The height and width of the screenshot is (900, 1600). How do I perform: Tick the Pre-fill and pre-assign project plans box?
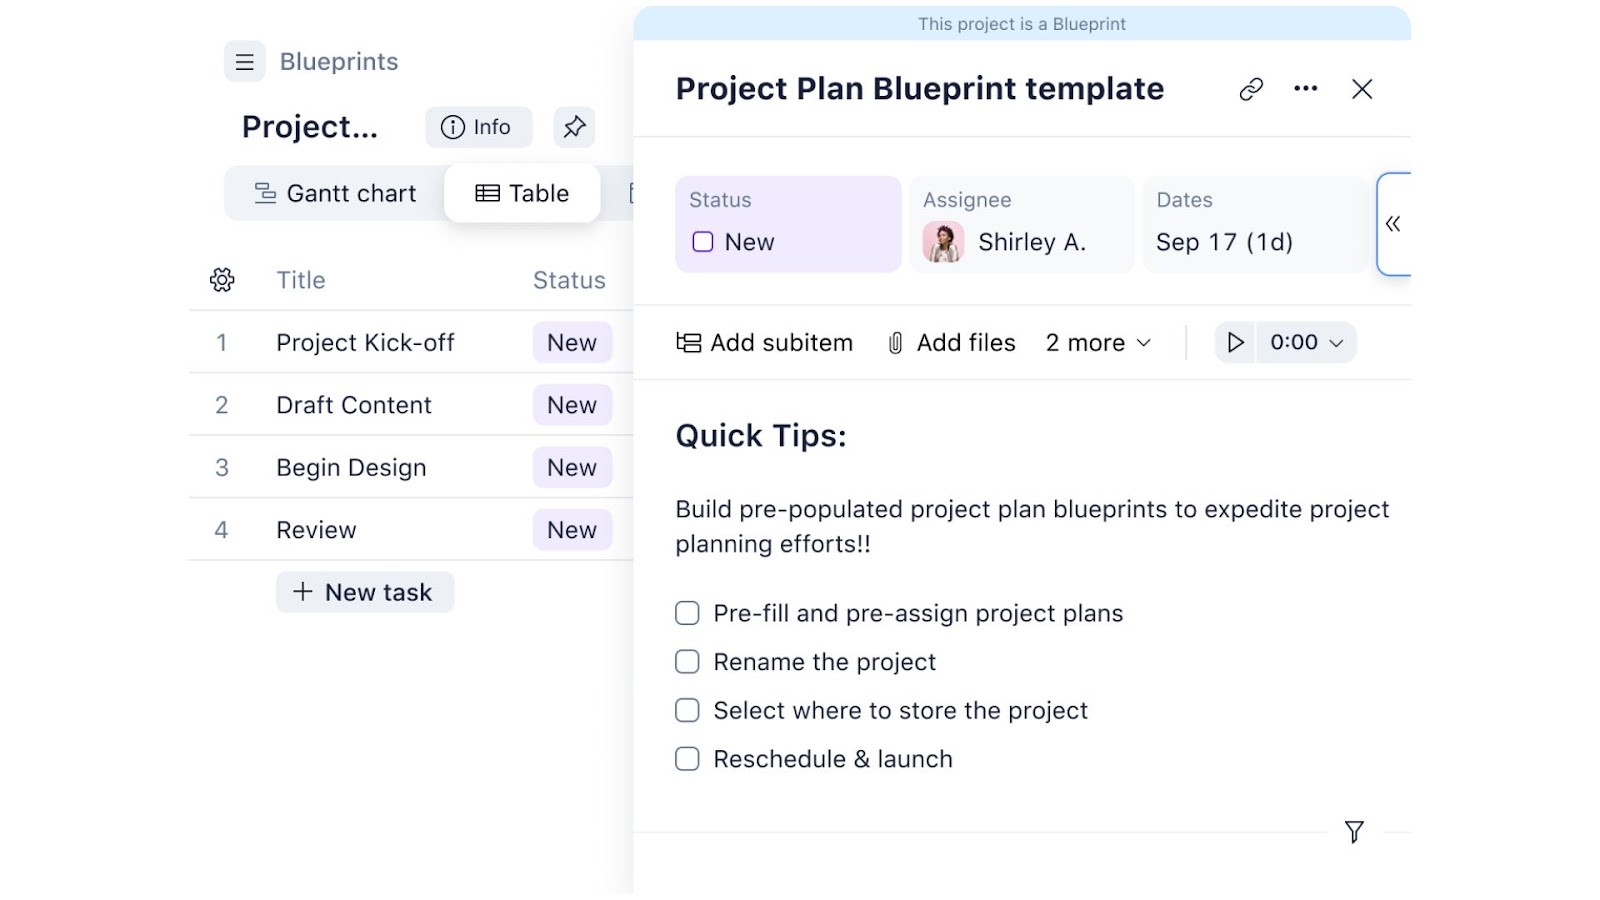pos(687,613)
